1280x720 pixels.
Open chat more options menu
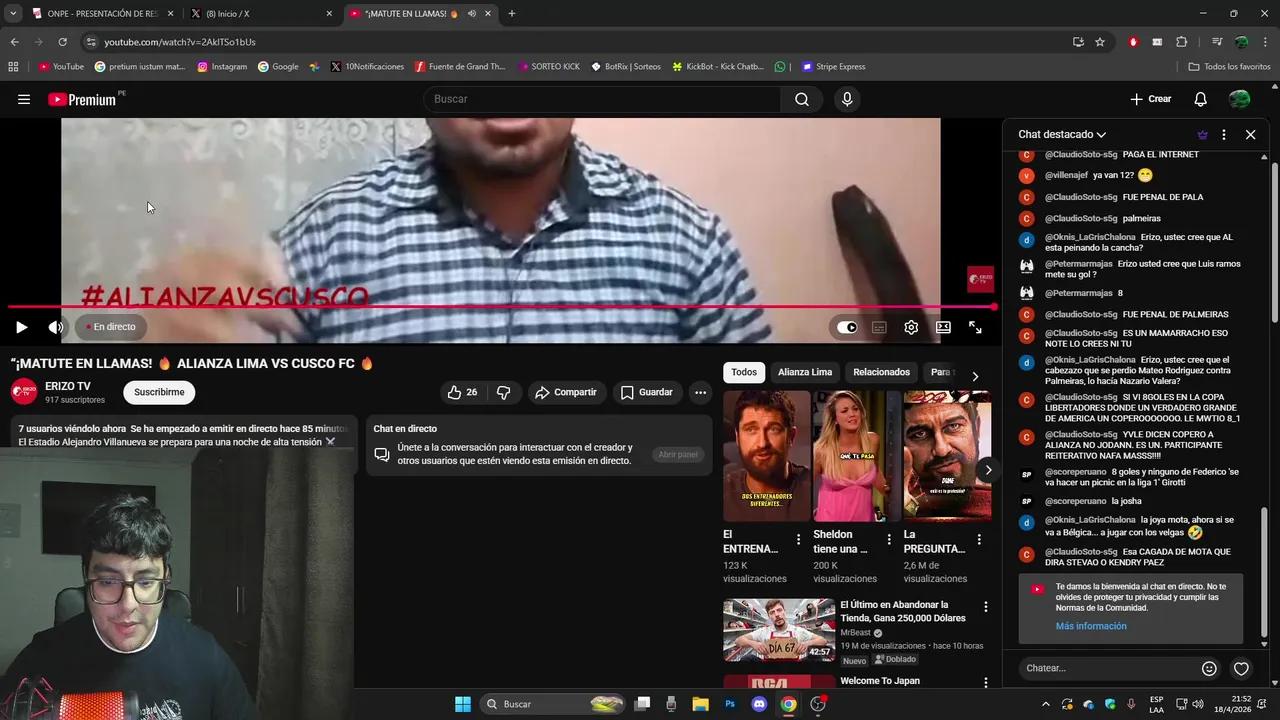(x=1223, y=134)
